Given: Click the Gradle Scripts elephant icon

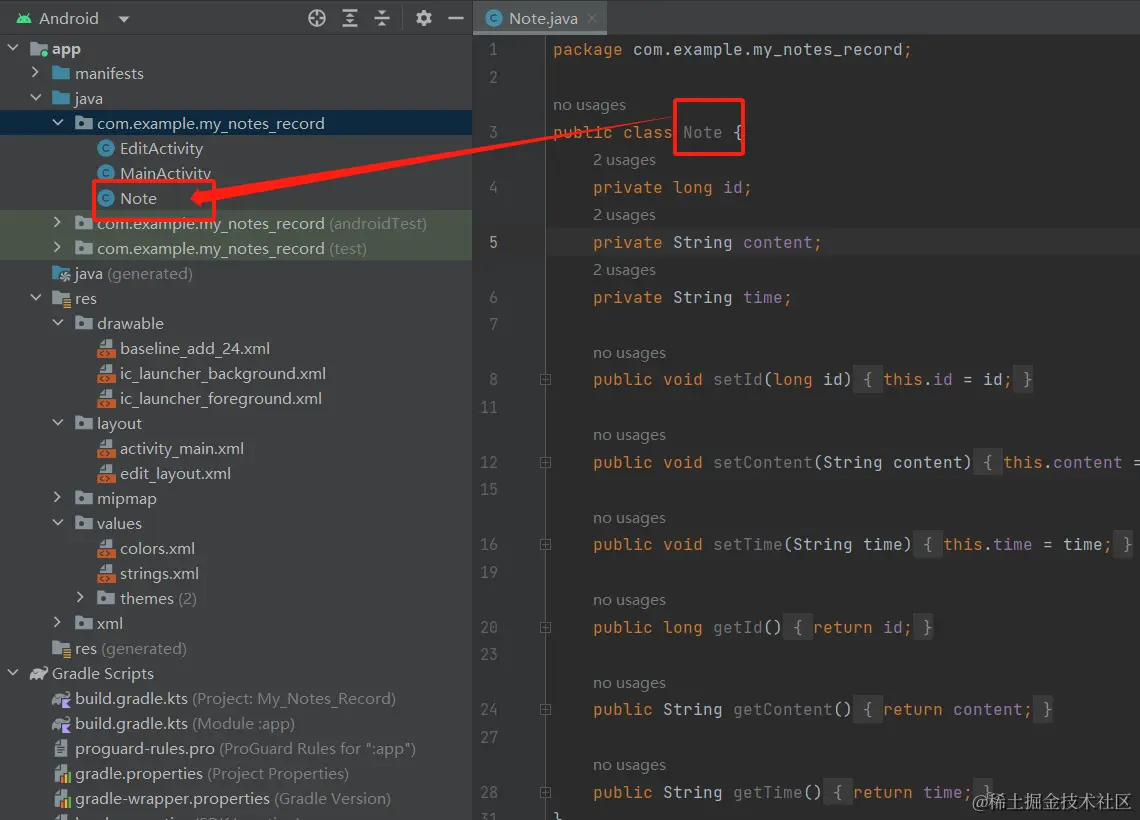Looking at the screenshot, I should click(x=39, y=673).
